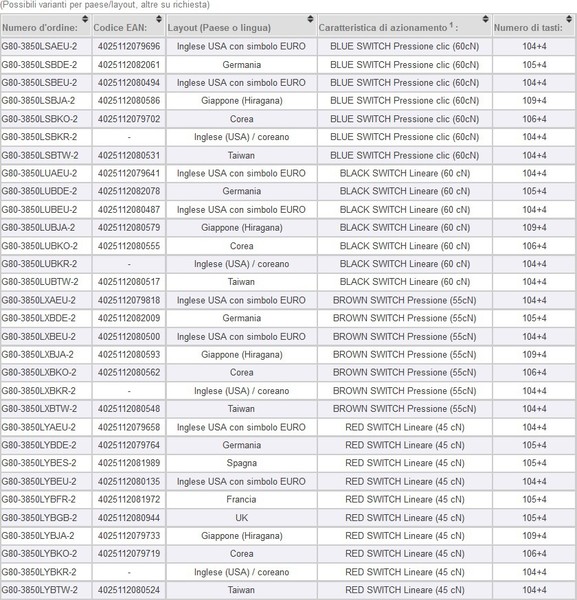The width and height of the screenshot is (577, 600).
Task: Sort by Numero di tasti arrows
Action: pyautogui.click(x=569, y=19)
